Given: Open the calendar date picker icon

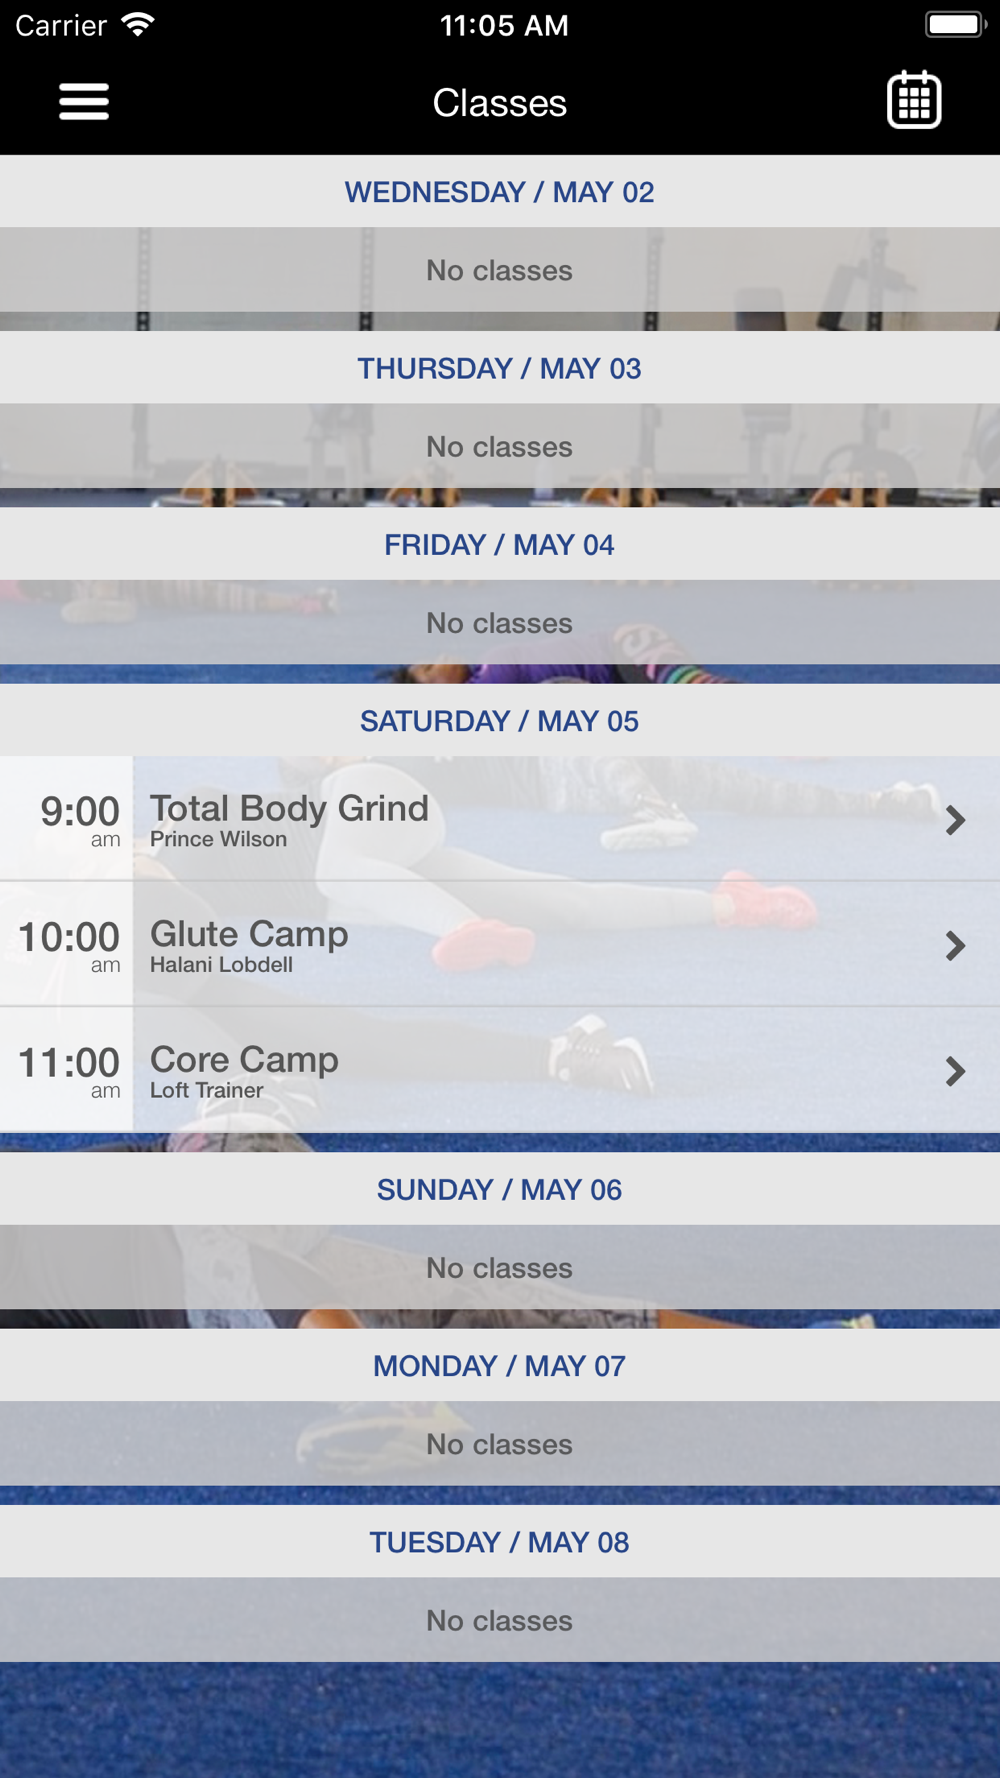Looking at the screenshot, I should point(914,100).
